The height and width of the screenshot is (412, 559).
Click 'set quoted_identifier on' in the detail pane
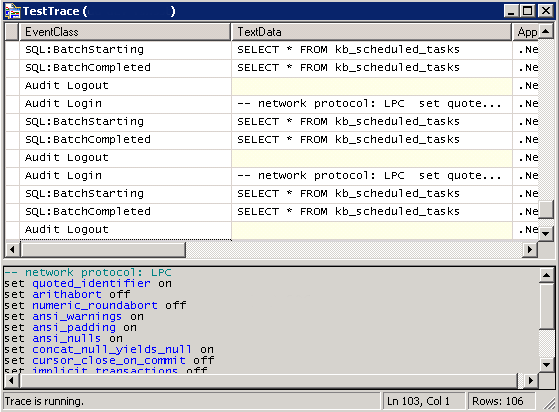[88, 284]
